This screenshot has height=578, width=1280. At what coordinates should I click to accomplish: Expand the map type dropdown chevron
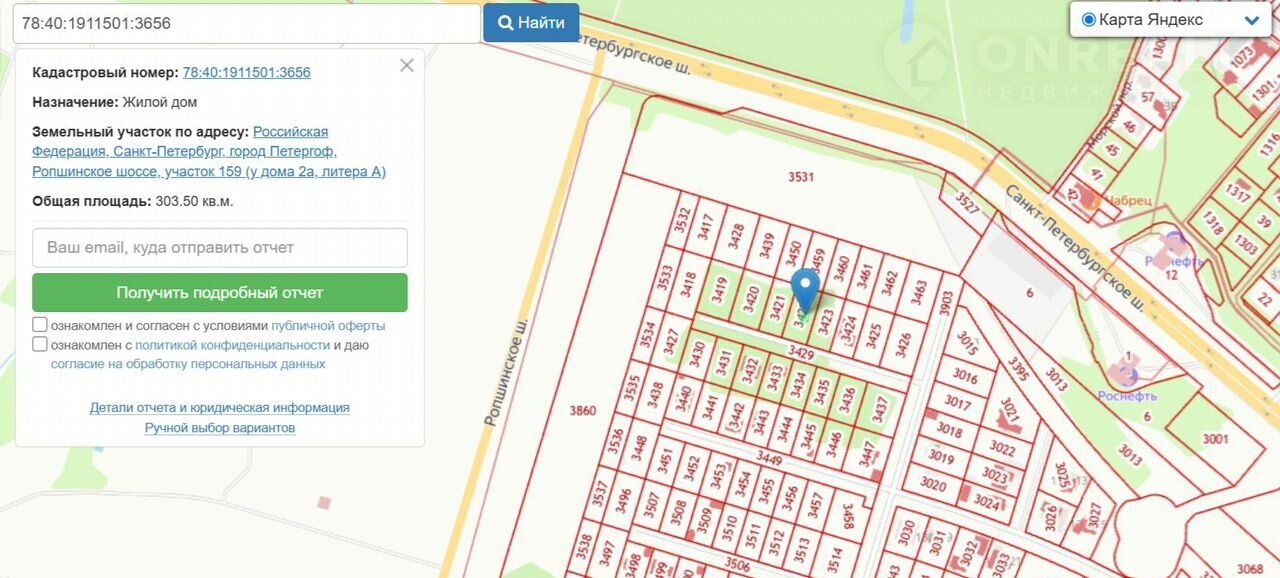point(1251,20)
